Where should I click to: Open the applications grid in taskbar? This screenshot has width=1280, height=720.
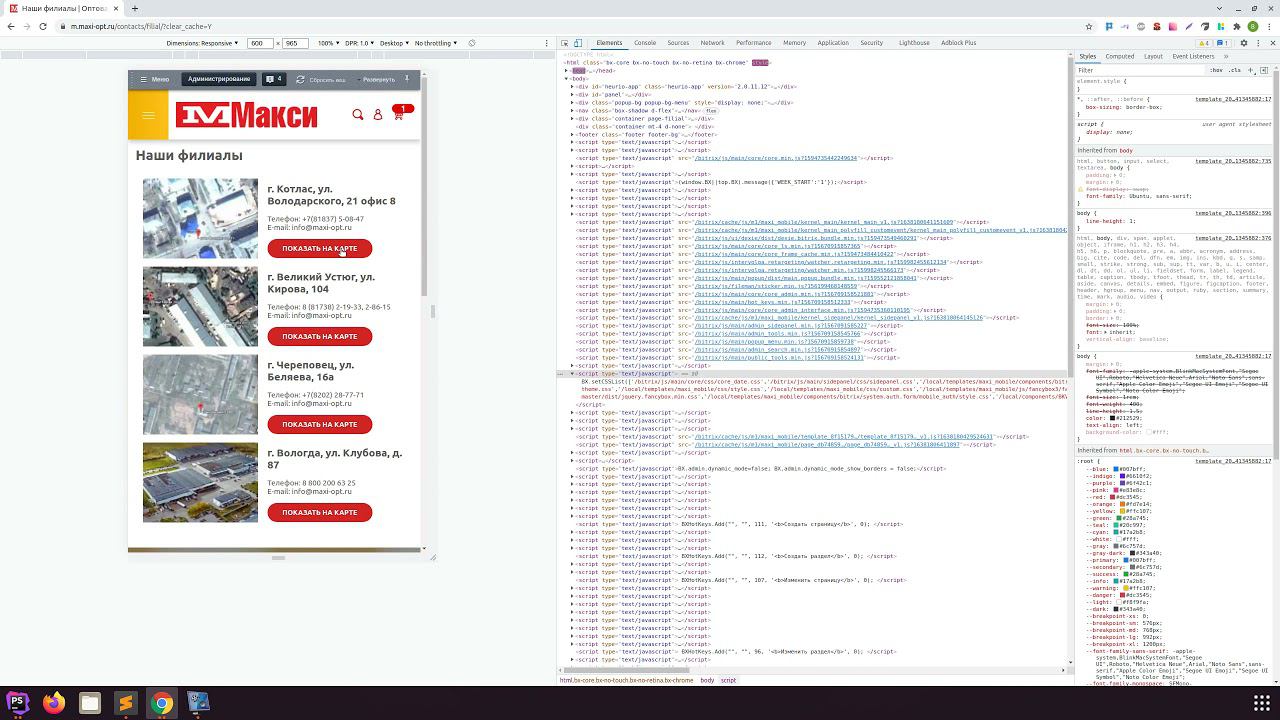coord(1262,703)
